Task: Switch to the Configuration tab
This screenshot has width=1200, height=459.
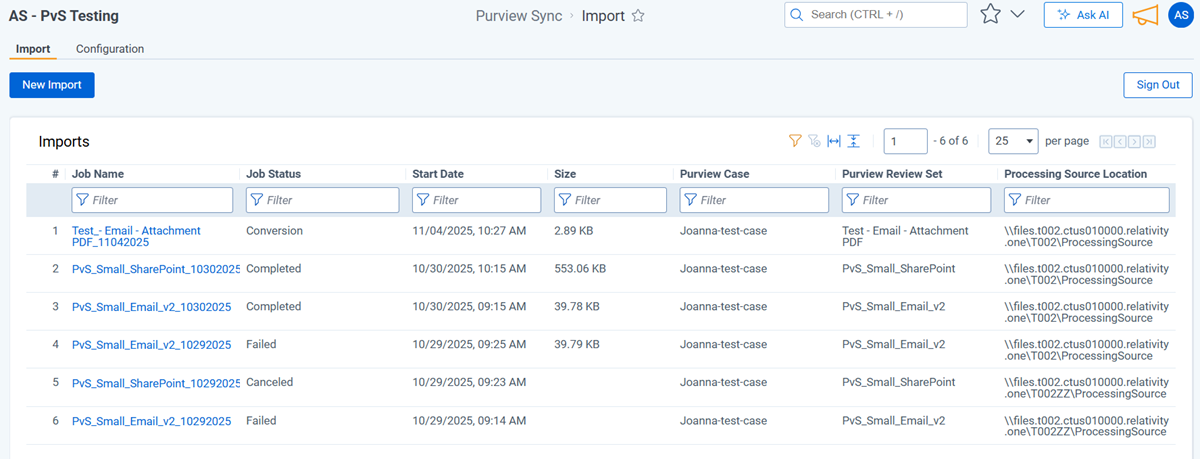Action: click(x=110, y=49)
